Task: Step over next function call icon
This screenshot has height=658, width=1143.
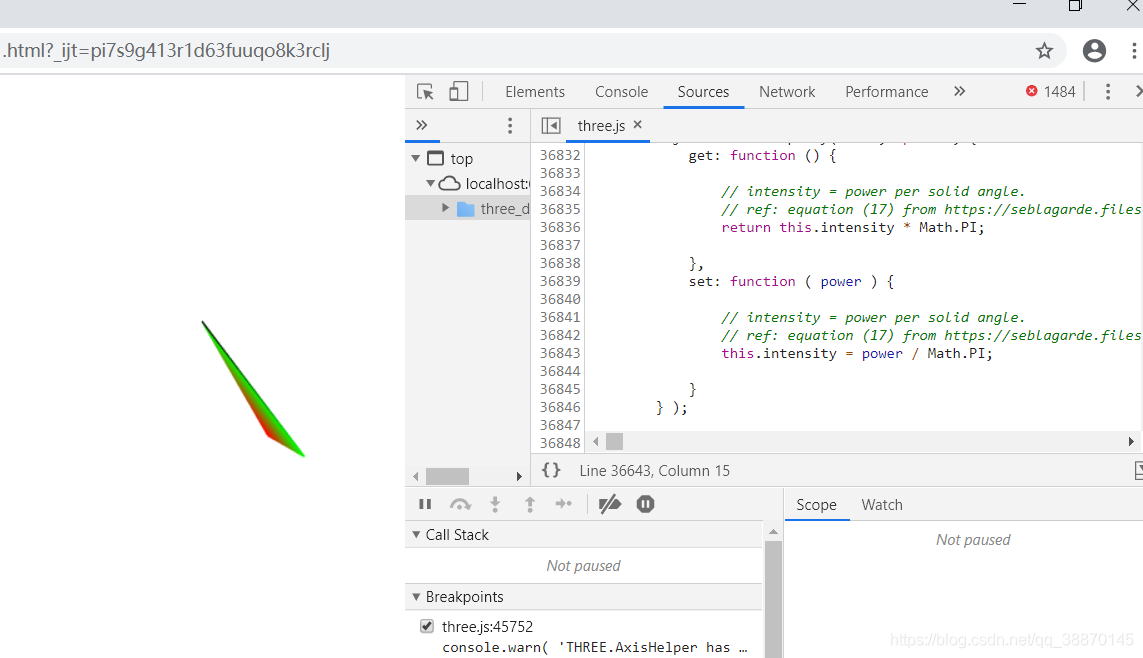Action: click(x=460, y=504)
